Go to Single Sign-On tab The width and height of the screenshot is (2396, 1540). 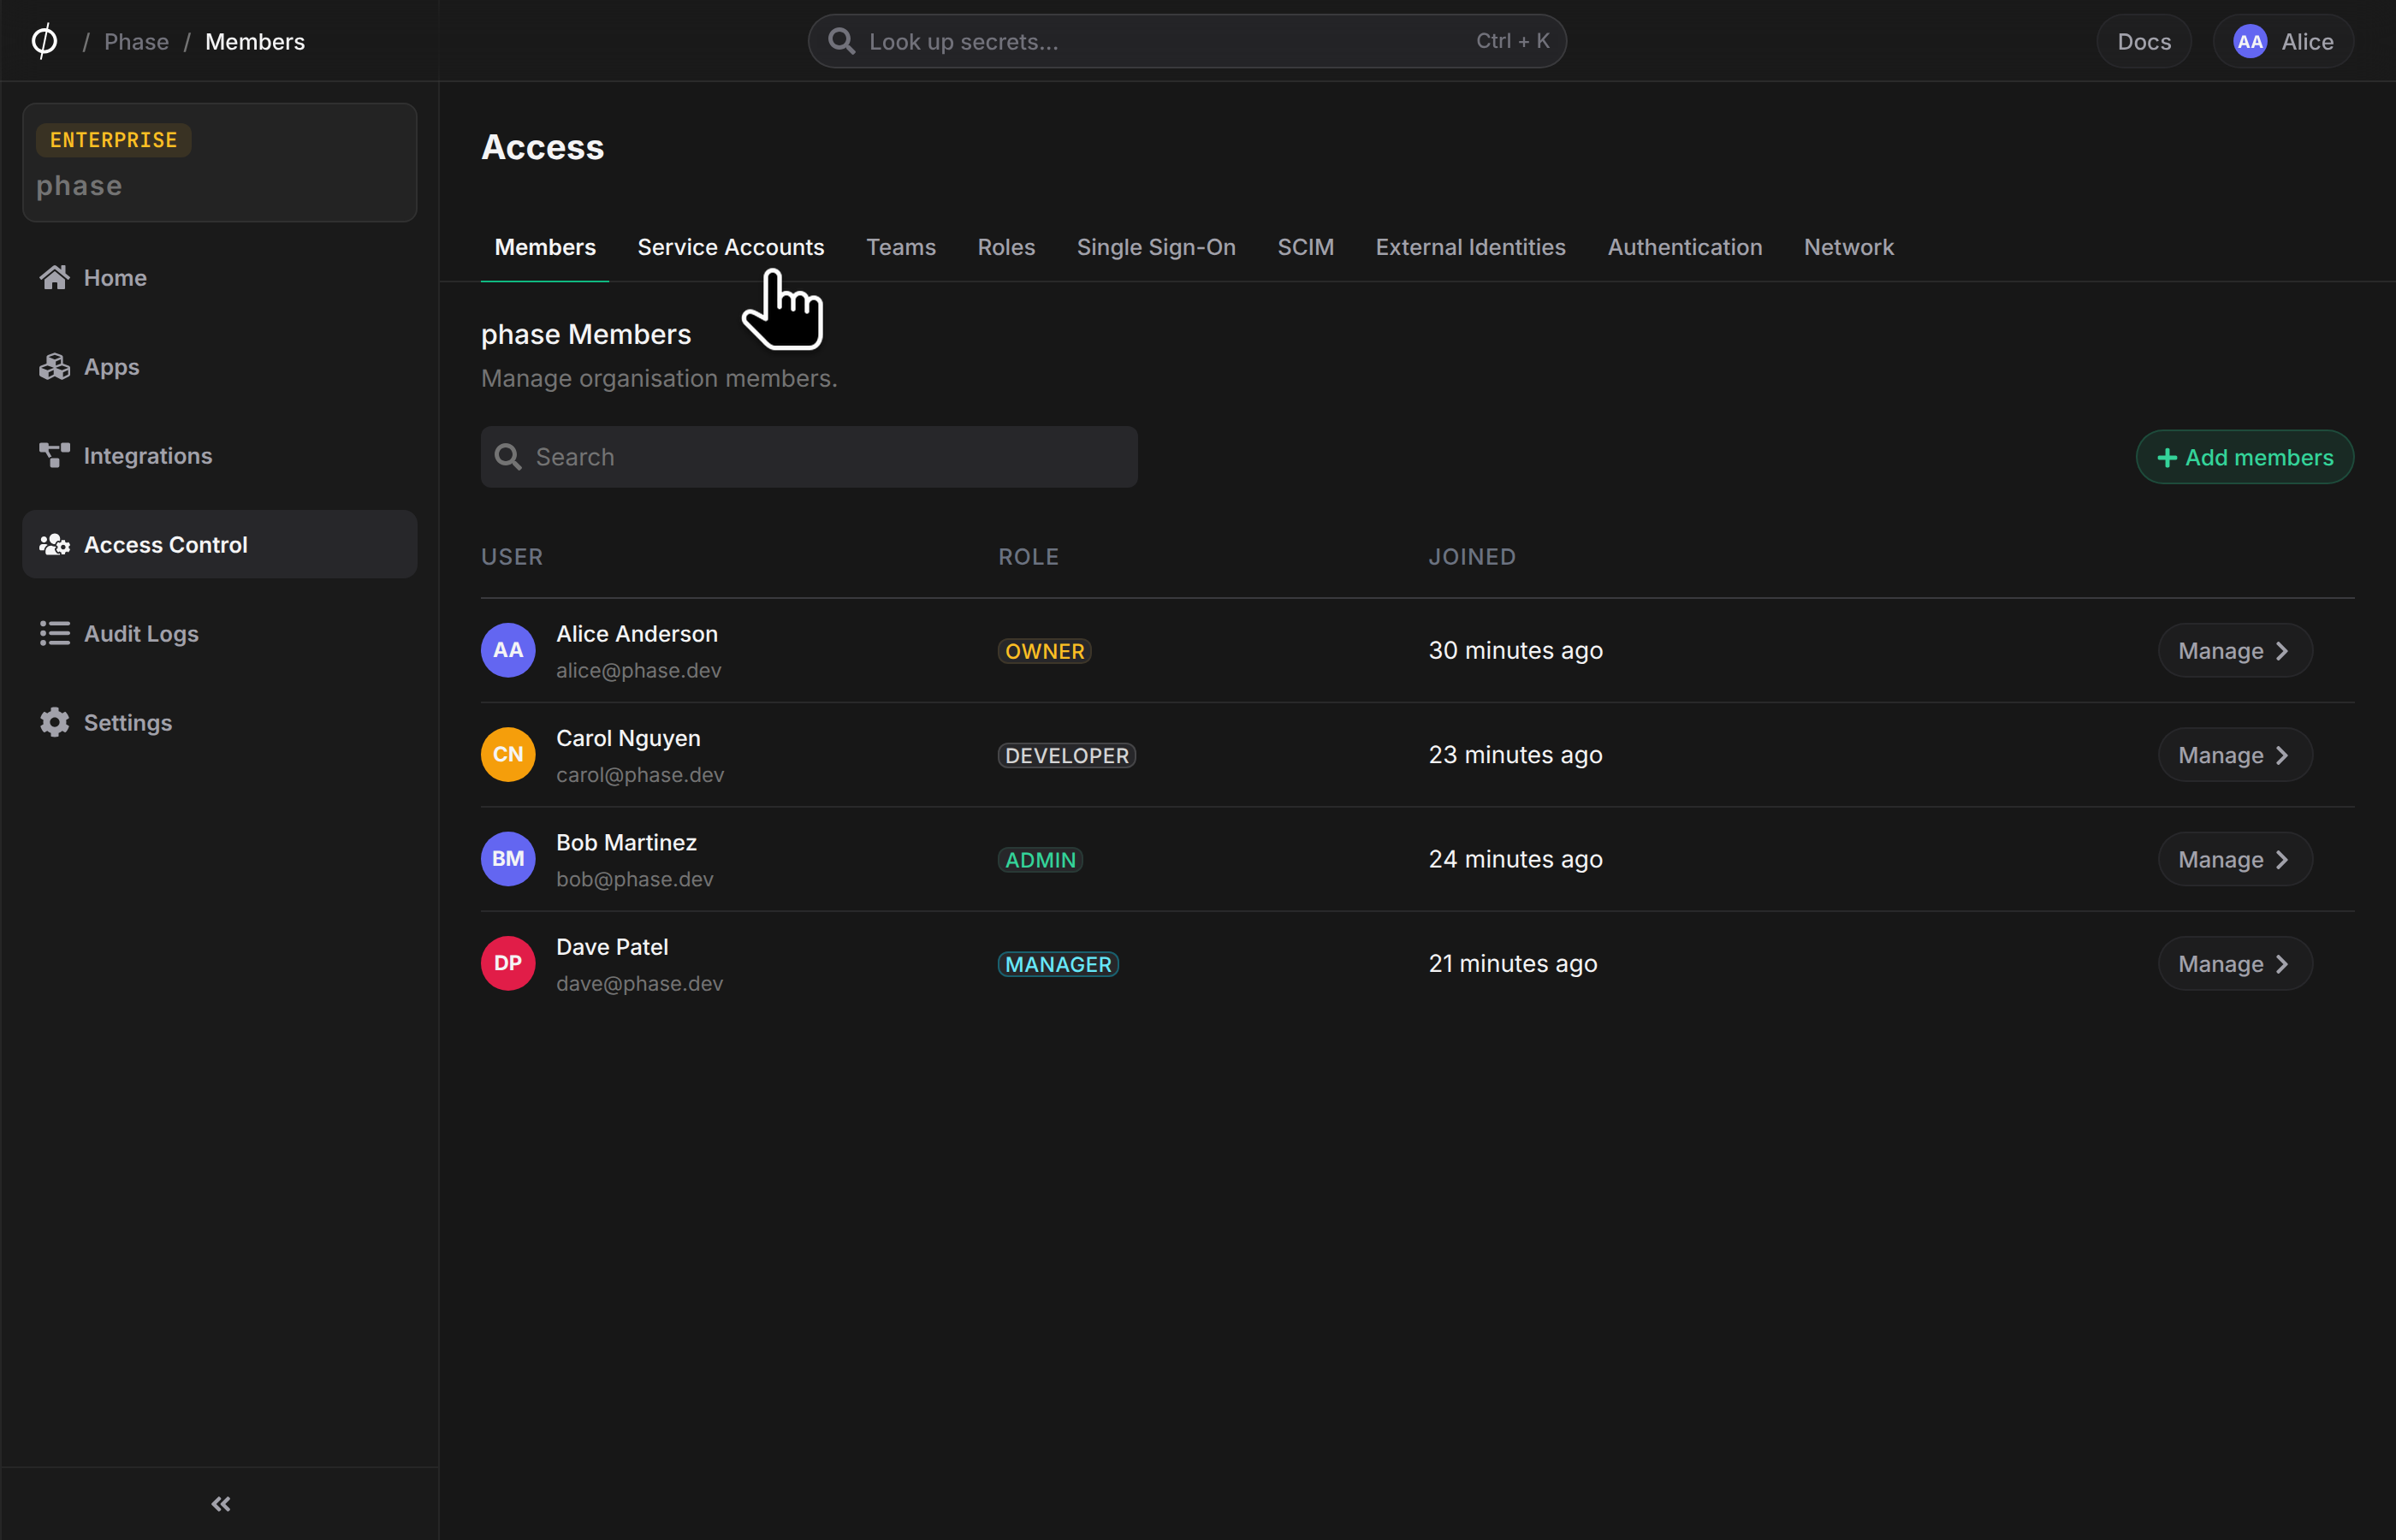pos(1156,247)
